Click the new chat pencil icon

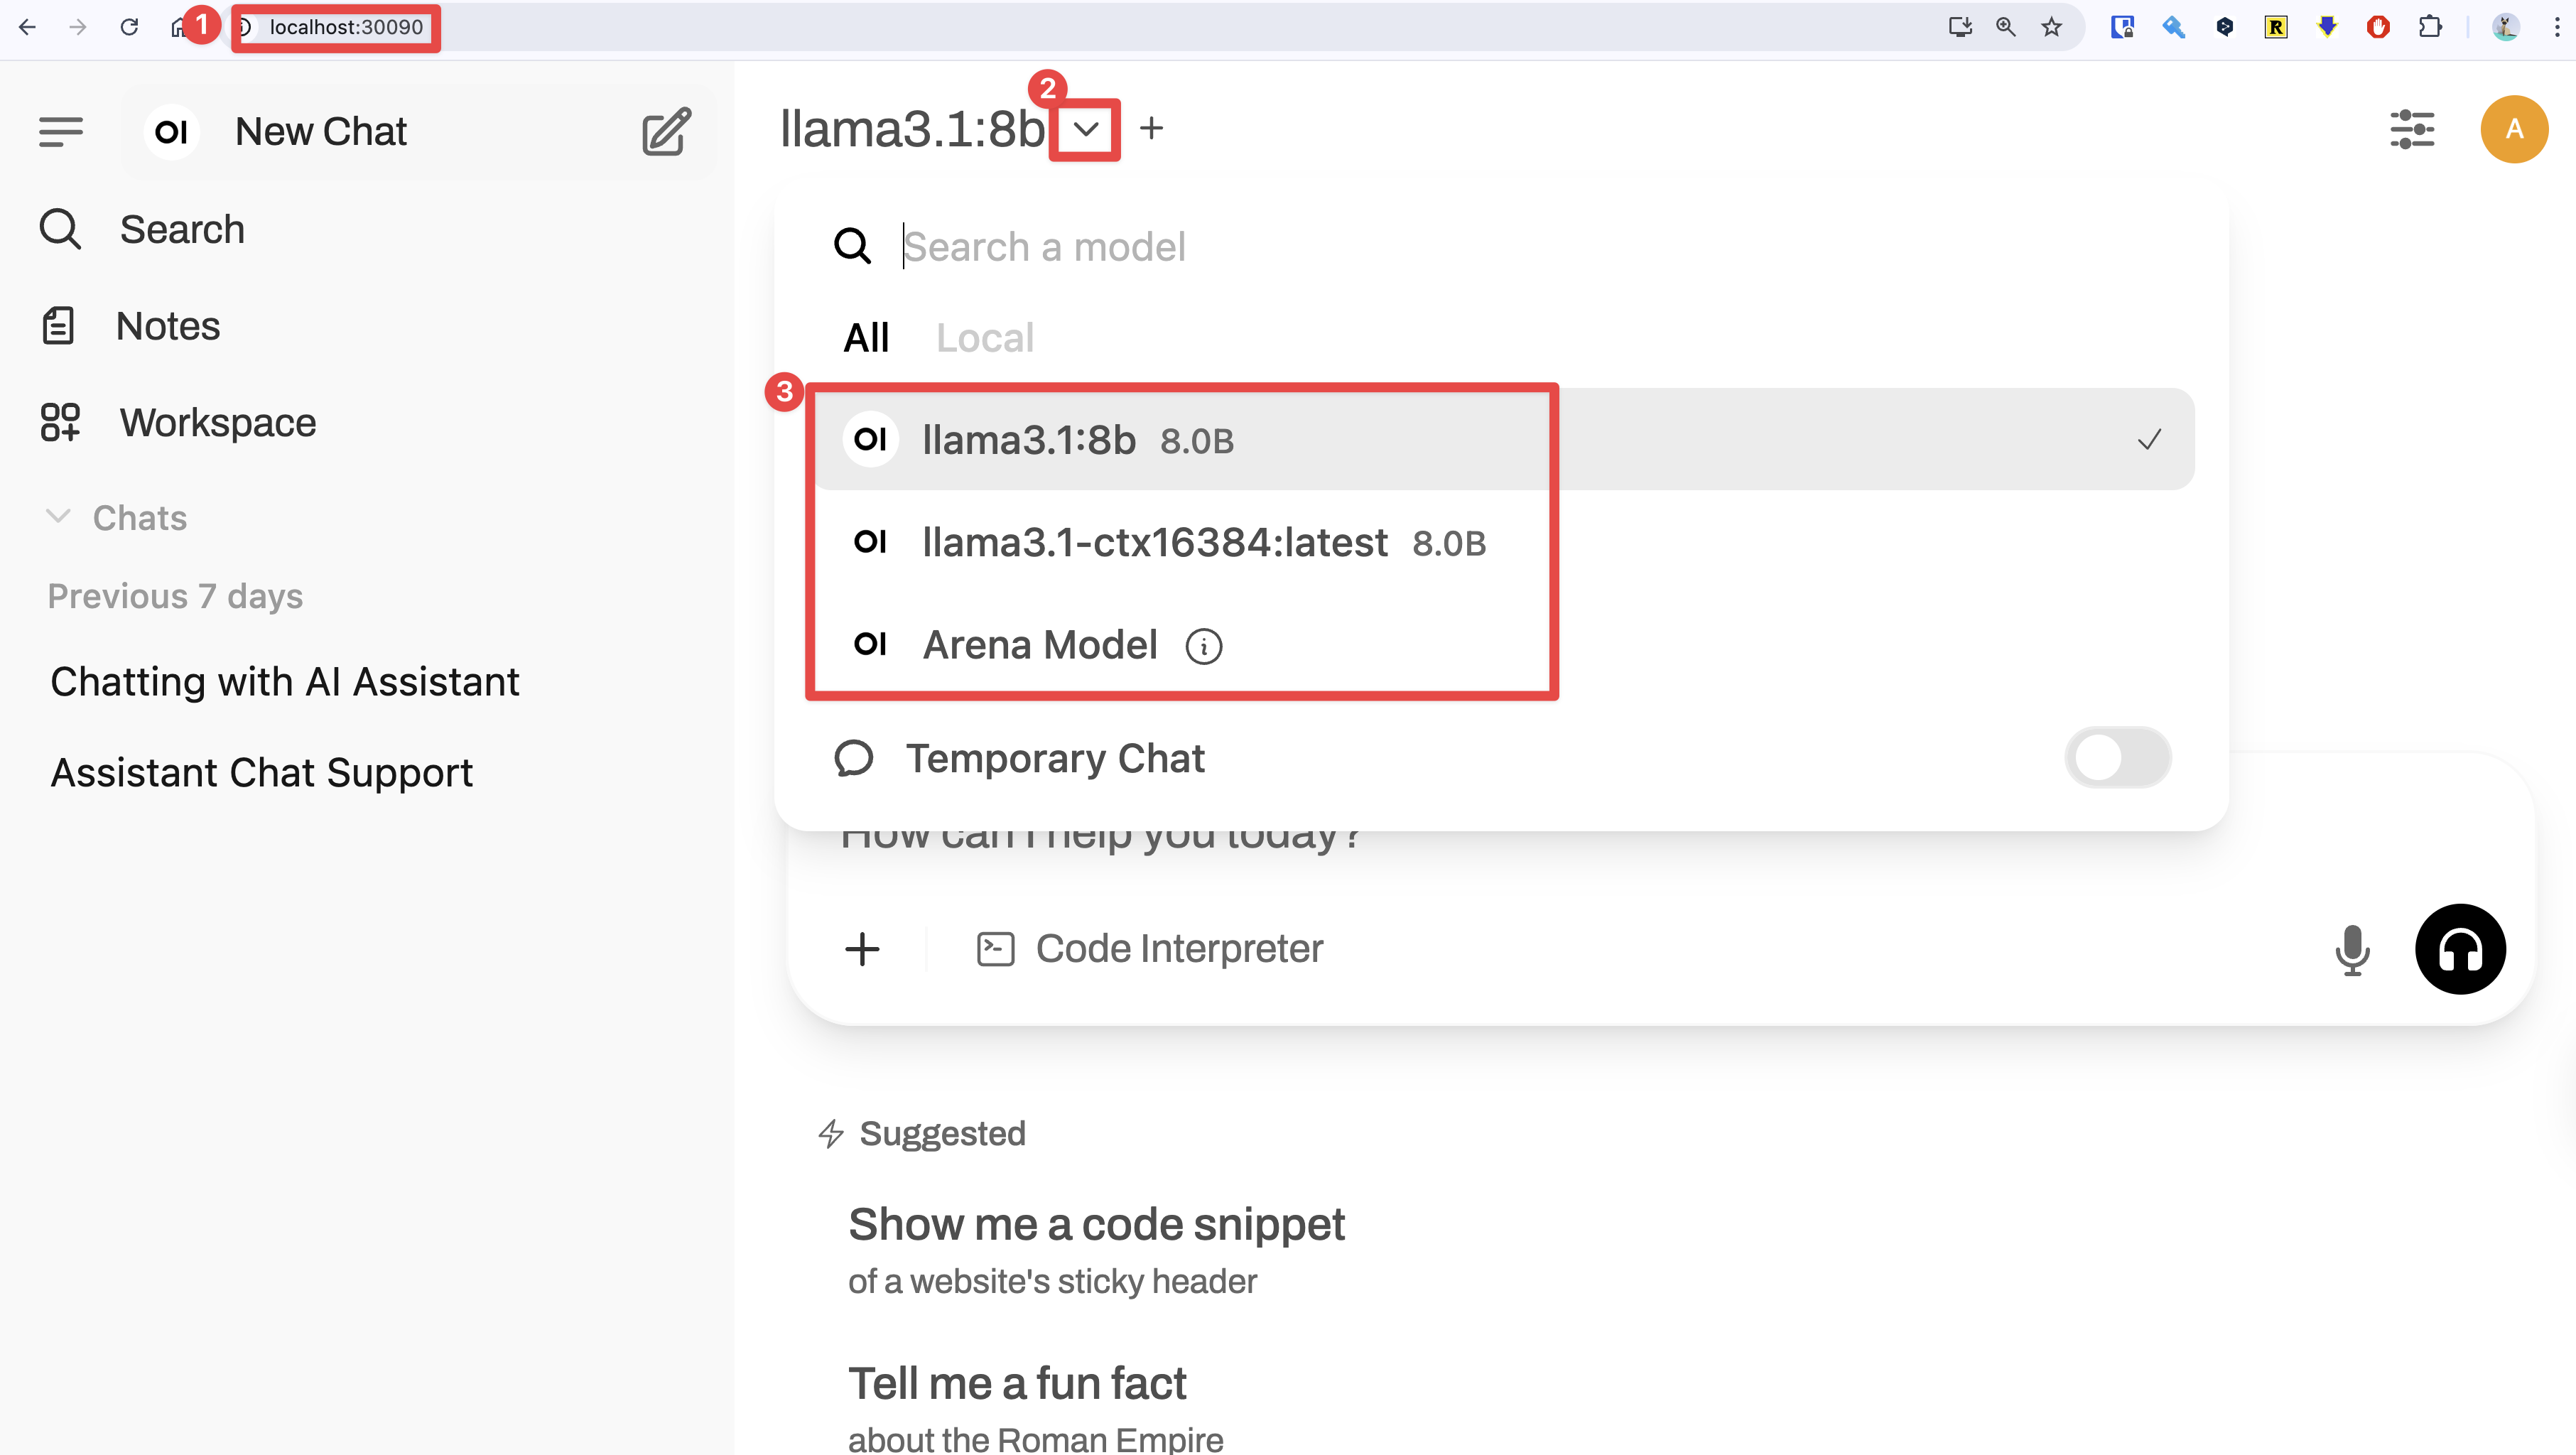point(666,131)
